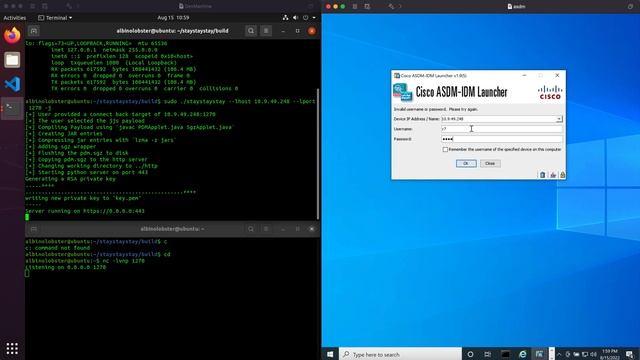This screenshot has width=640, height=360.
Task: Click the padlock icon in ASDM launcher
Action: pos(562,175)
